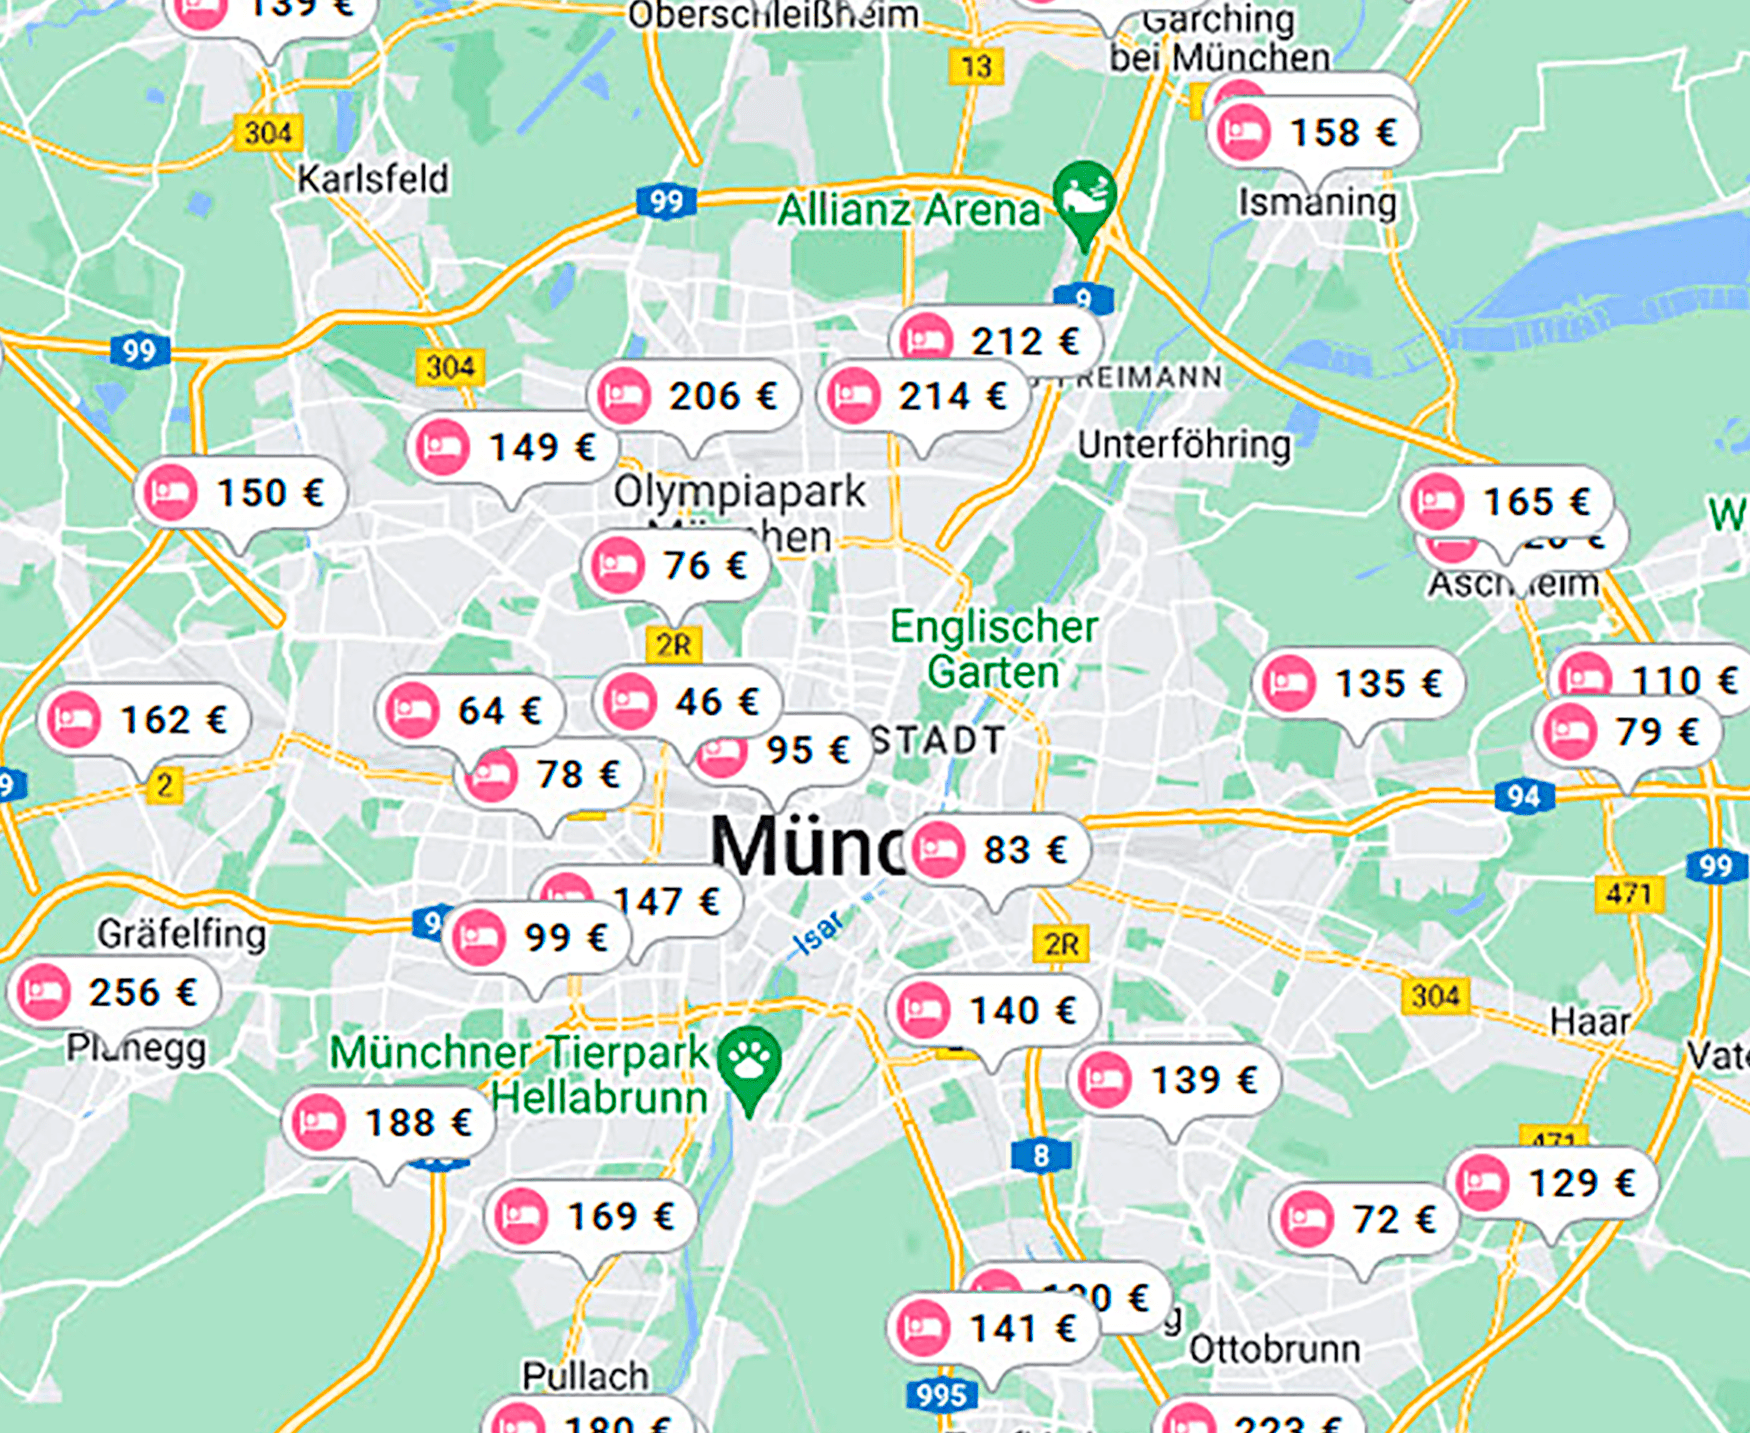The height and width of the screenshot is (1433, 1750).
Task: Select the 64 € hotel marker
Action: (x=470, y=711)
